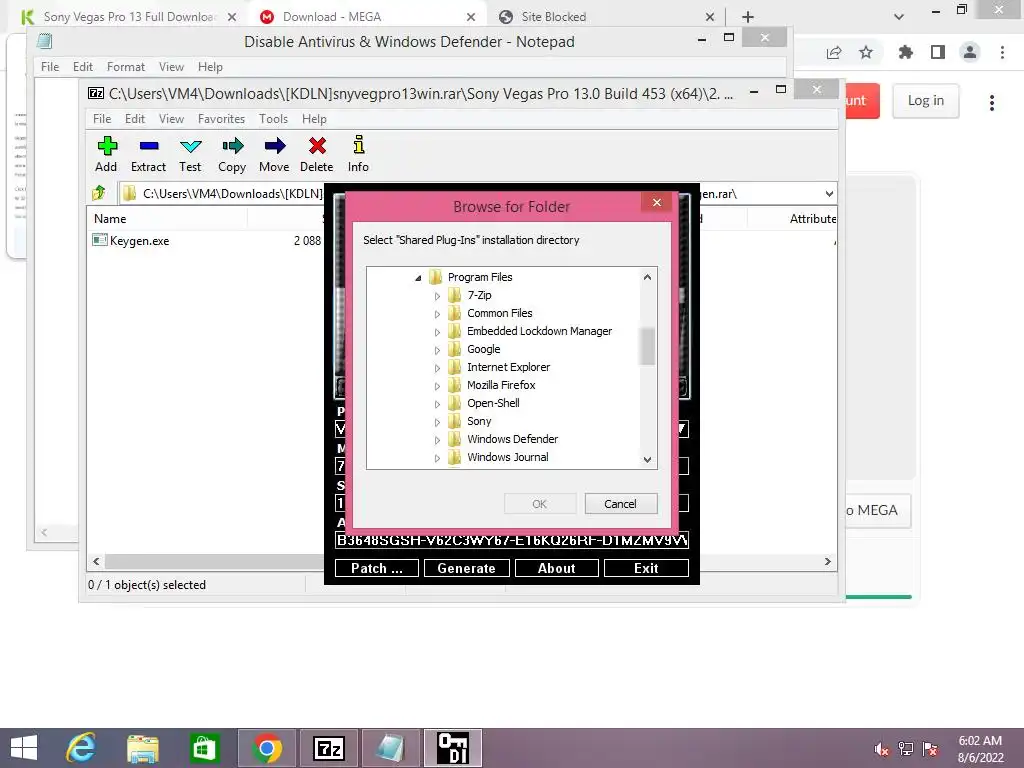This screenshot has height=768, width=1024.
Task: Switch to Notepad in the taskbar
Action: (391, 748)
